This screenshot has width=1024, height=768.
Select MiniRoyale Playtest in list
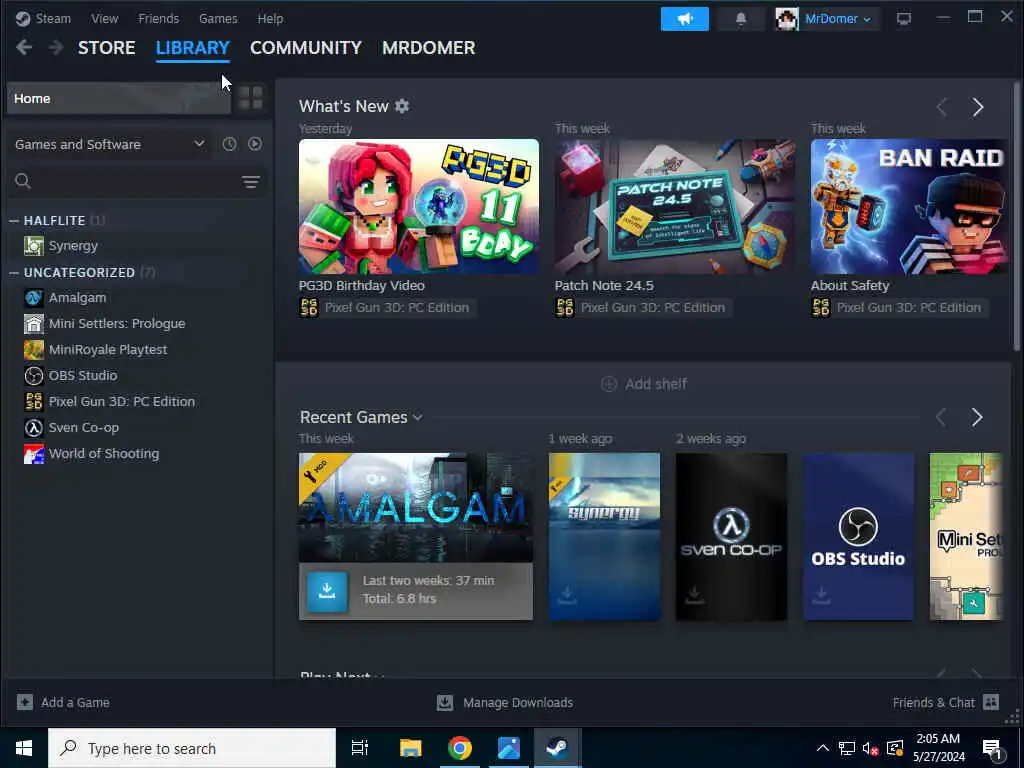(108, 350)
